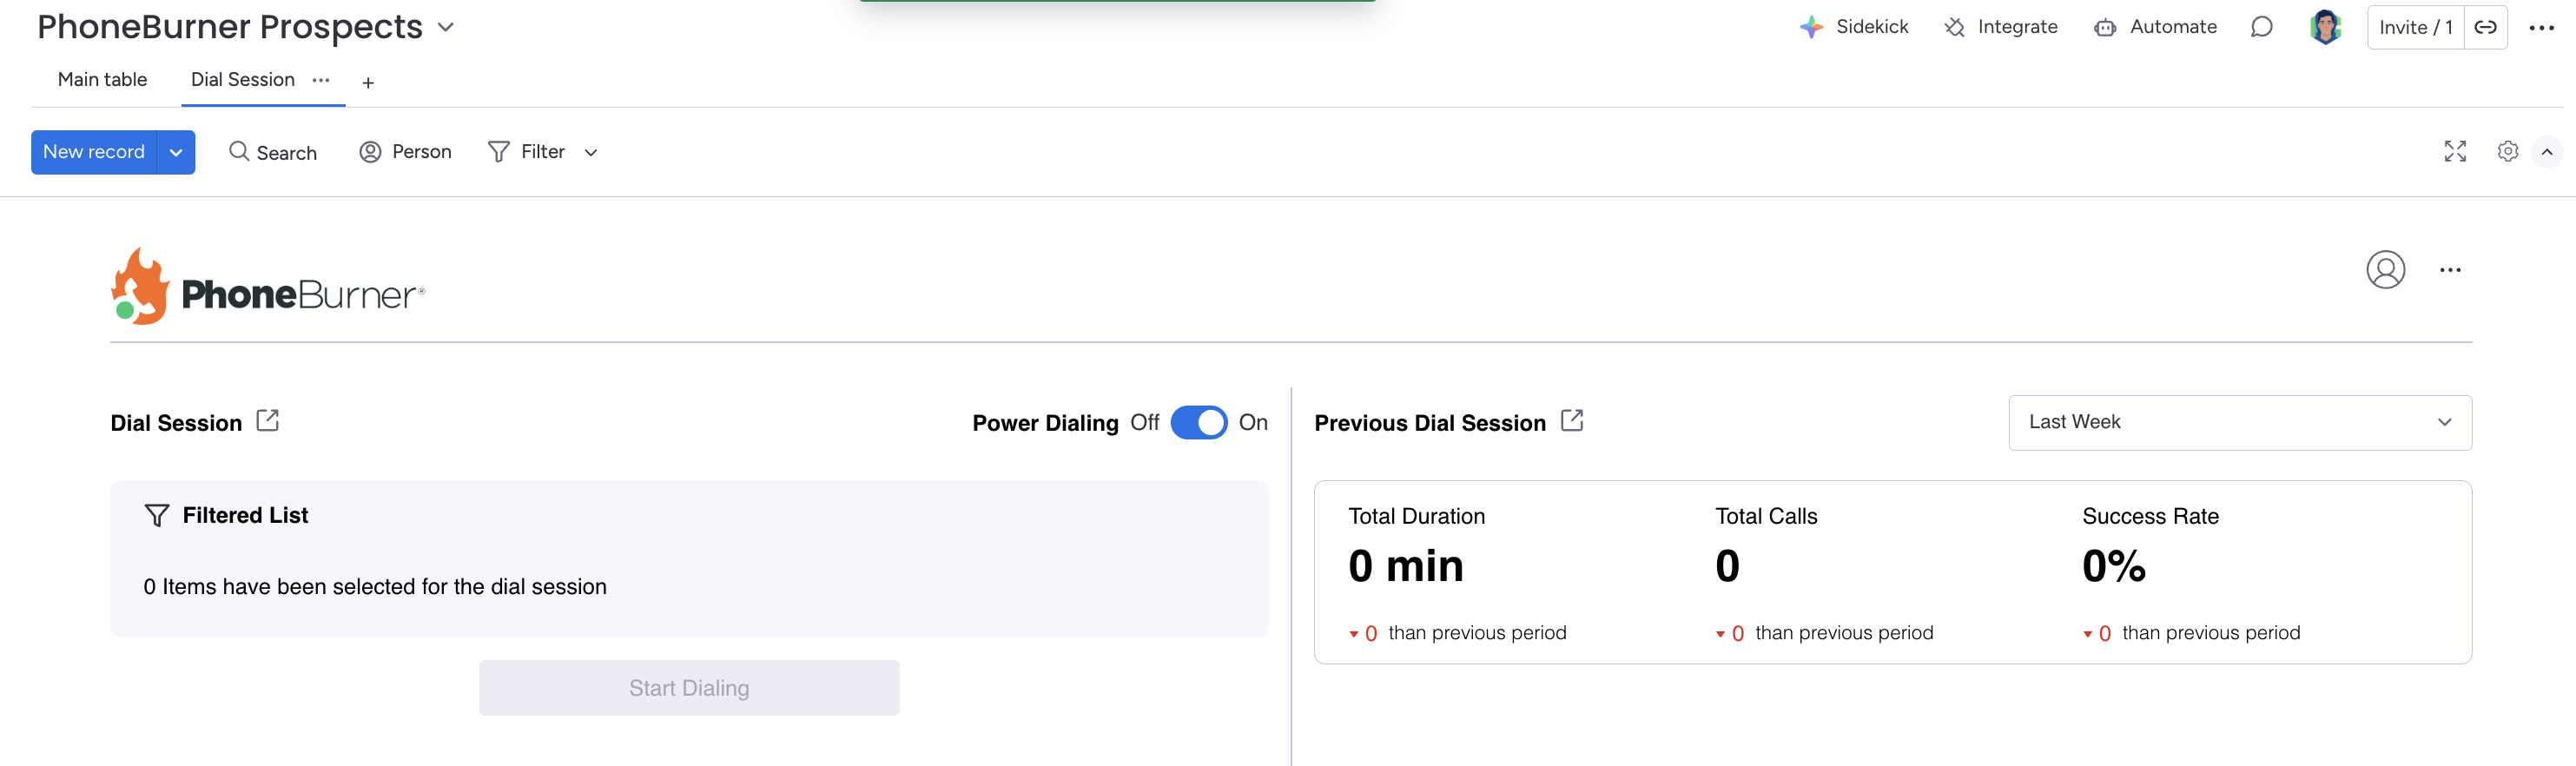Switch to the Main table tab
Screen dimensions: 2576x766
pos(102,80)
